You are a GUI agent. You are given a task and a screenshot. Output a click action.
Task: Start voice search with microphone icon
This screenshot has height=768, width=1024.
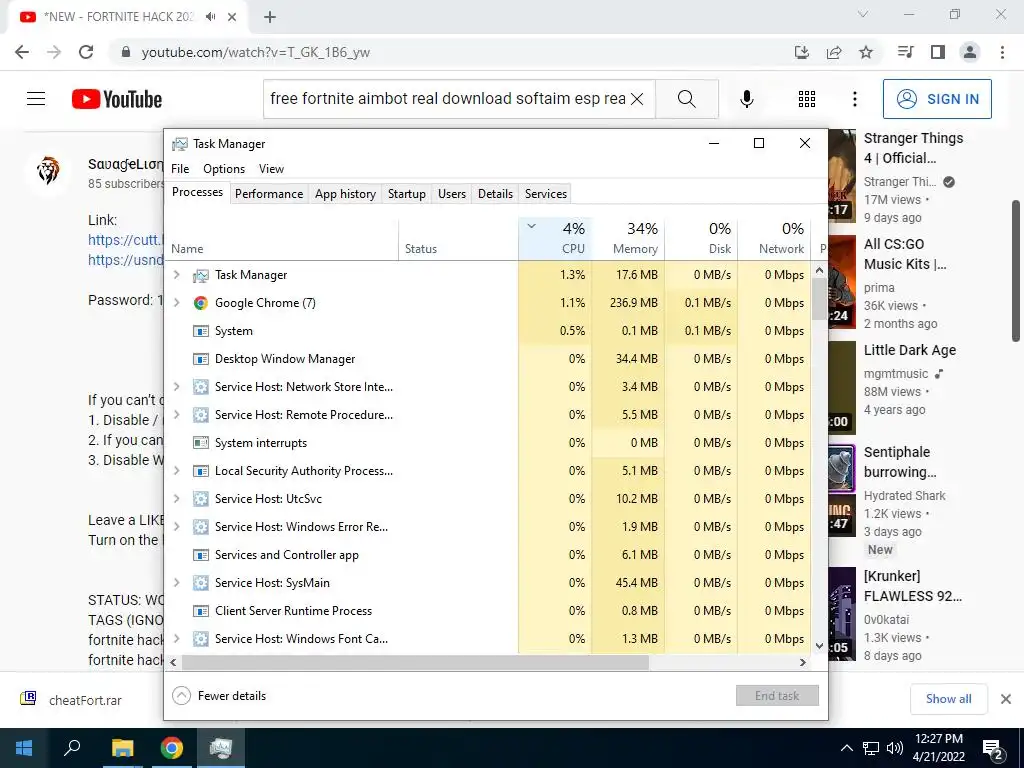(x=747, y=99)
